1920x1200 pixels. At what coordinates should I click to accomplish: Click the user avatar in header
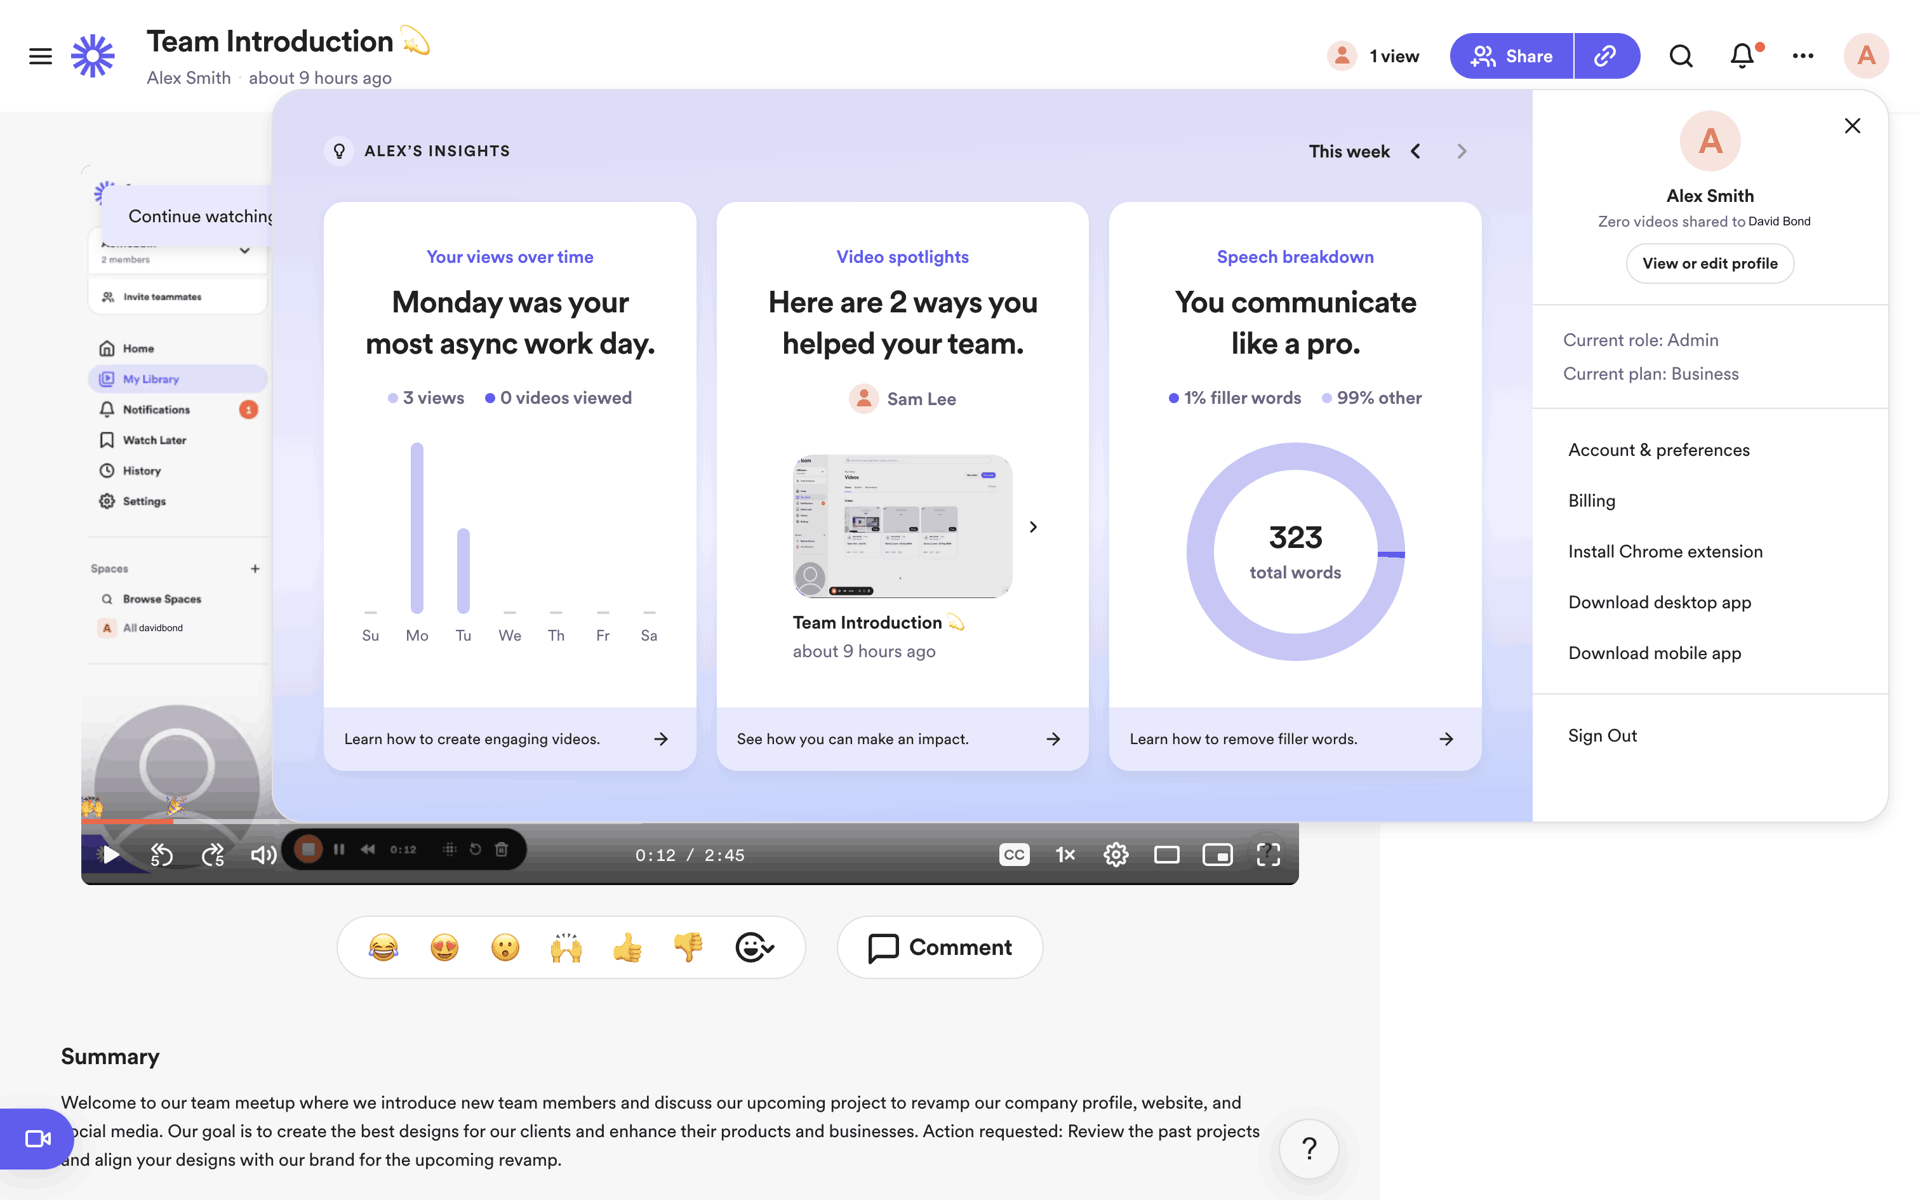[x=1866, y=56]
